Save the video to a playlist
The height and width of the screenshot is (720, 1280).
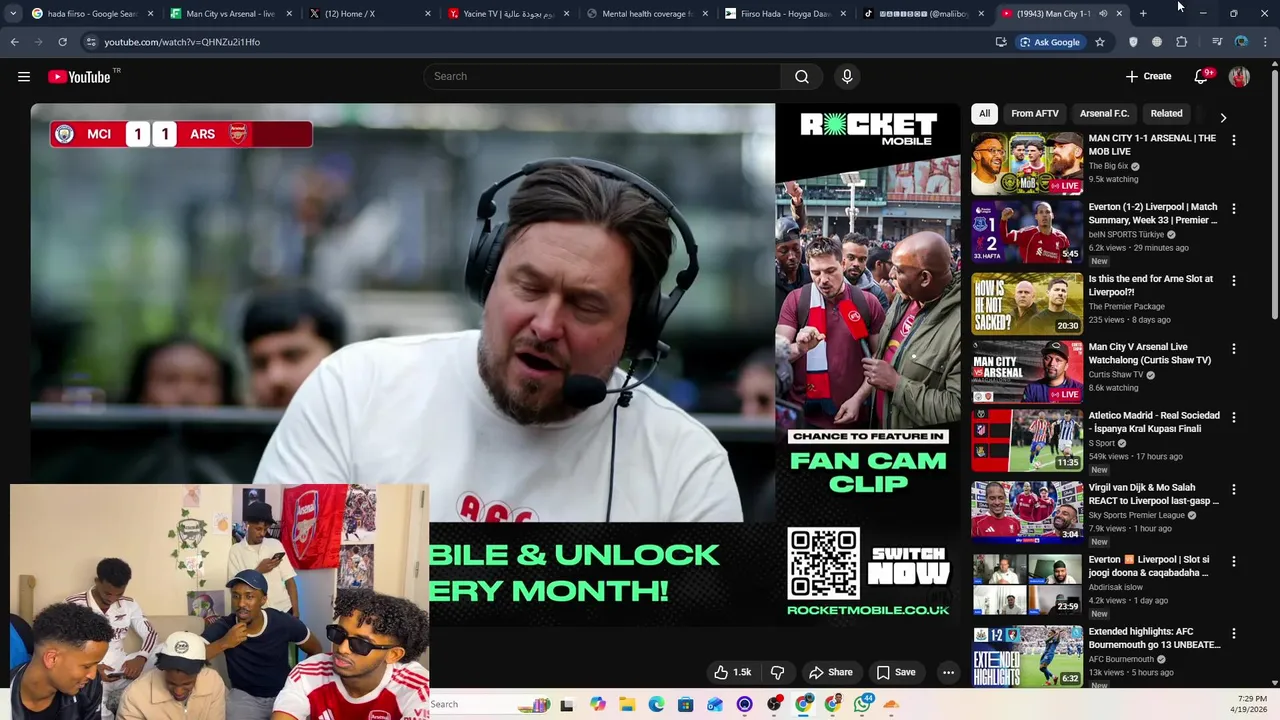[x=895, y=672]
